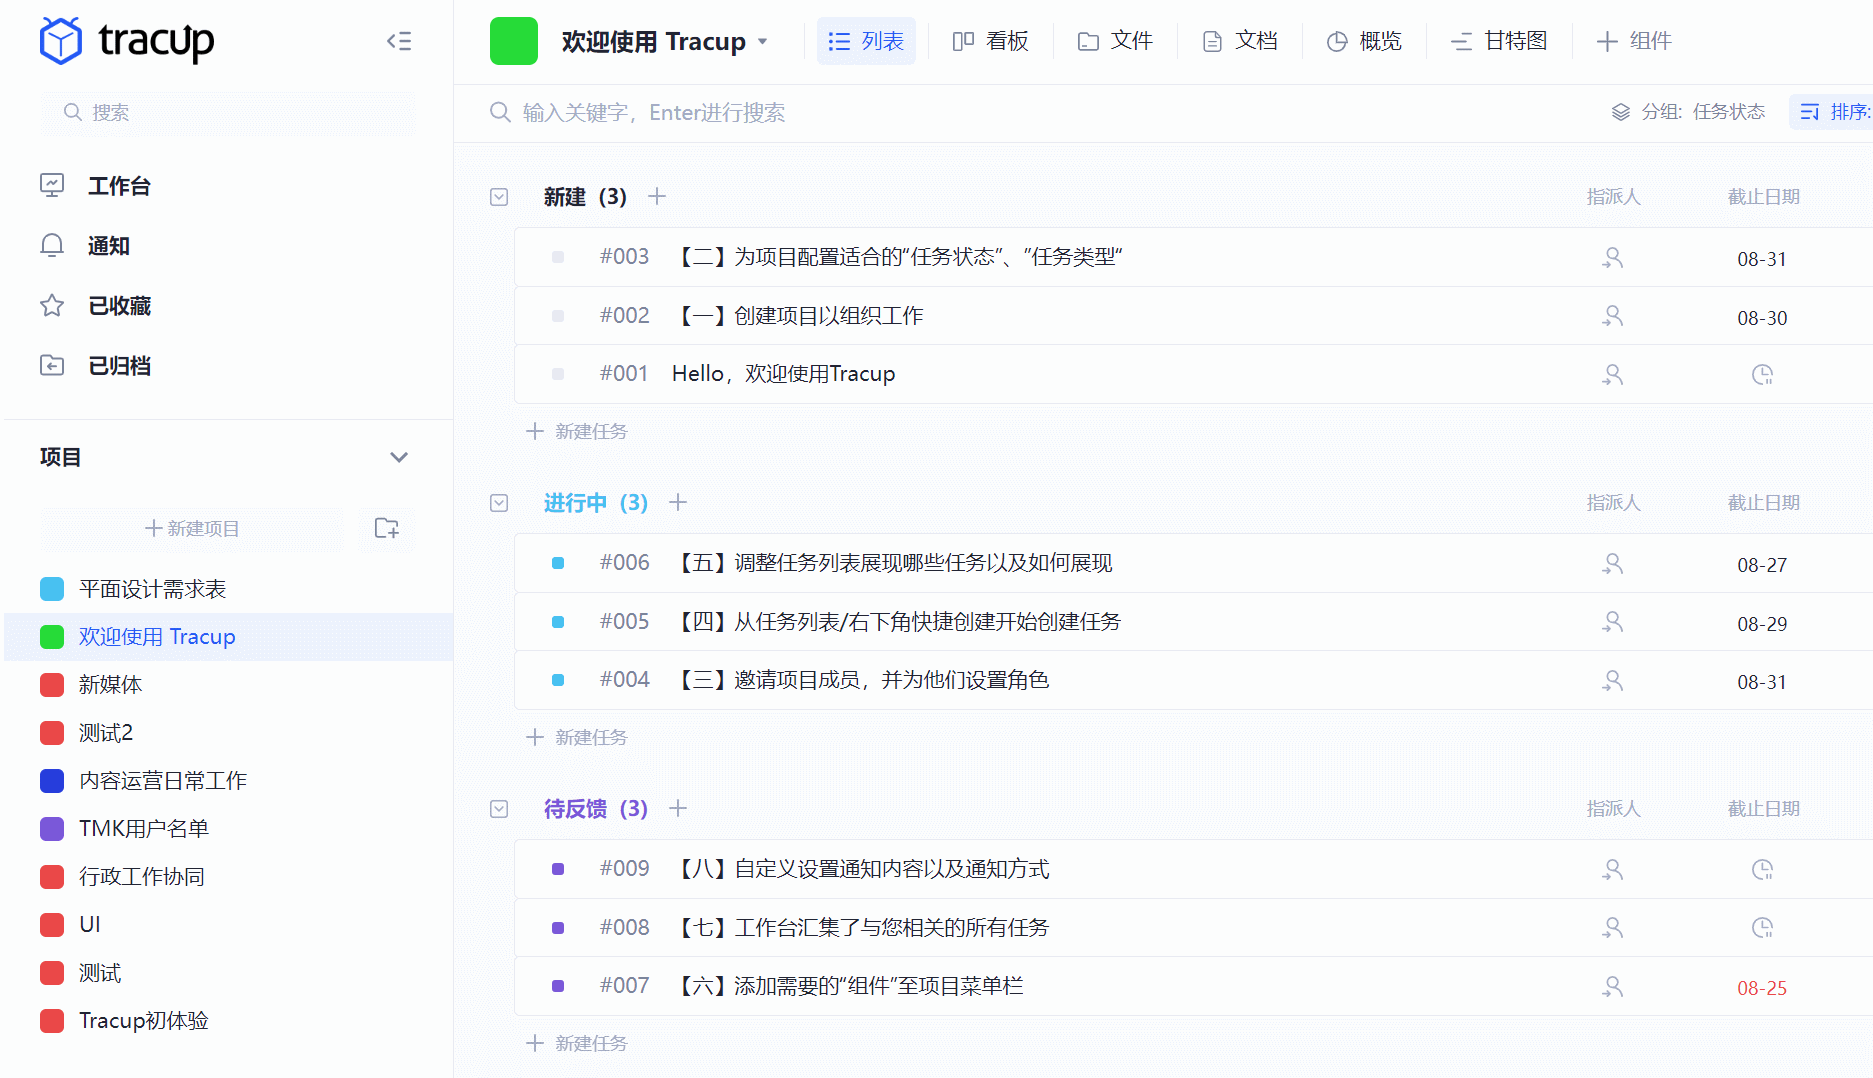Open the 欢迎使用 Tracup project dropdown

(x=764, y=42)
